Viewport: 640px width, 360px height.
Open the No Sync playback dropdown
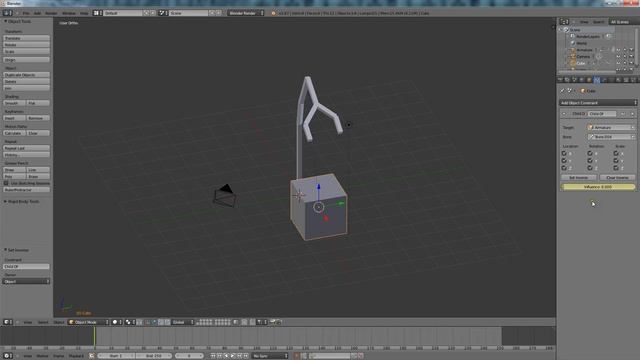click(x=270, y=356)
